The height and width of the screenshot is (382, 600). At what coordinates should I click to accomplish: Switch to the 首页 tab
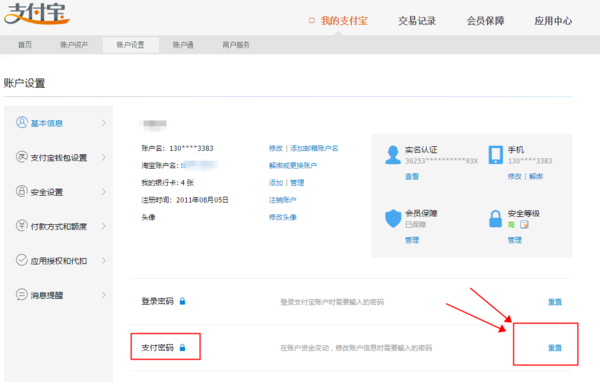[x=25, y=45]
